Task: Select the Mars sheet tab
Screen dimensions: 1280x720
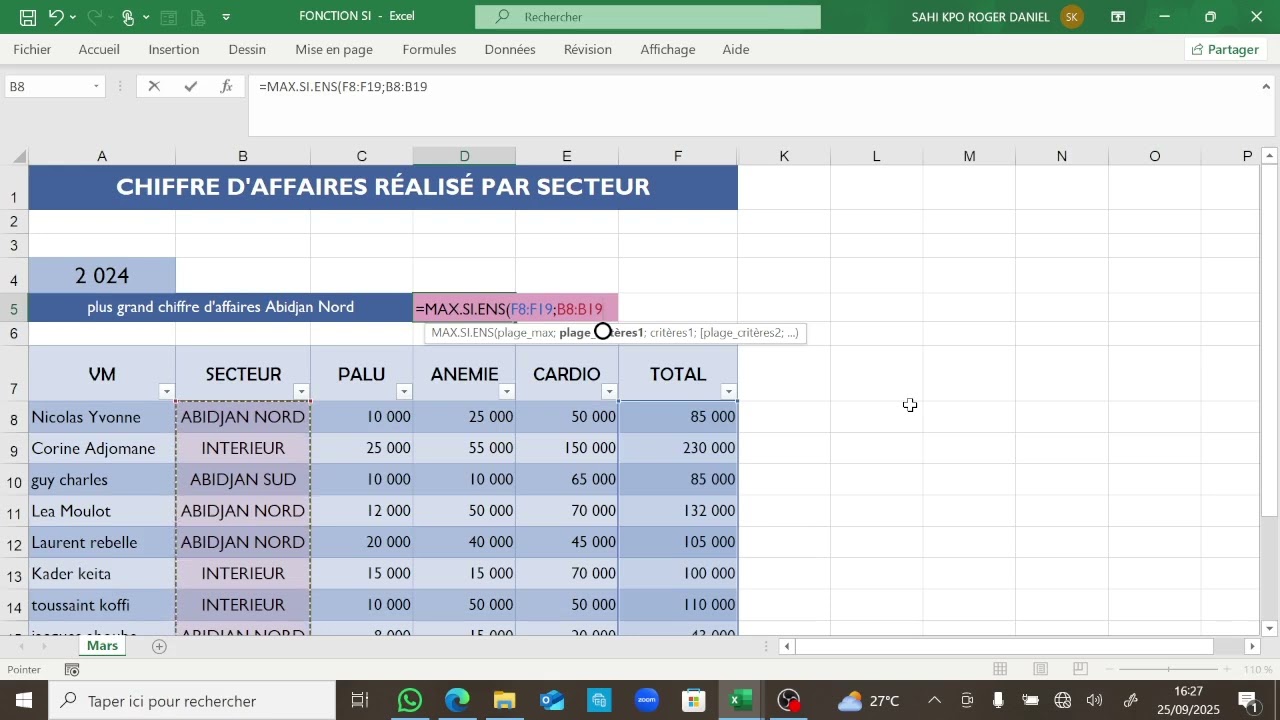Action: (x=102, y=646)
